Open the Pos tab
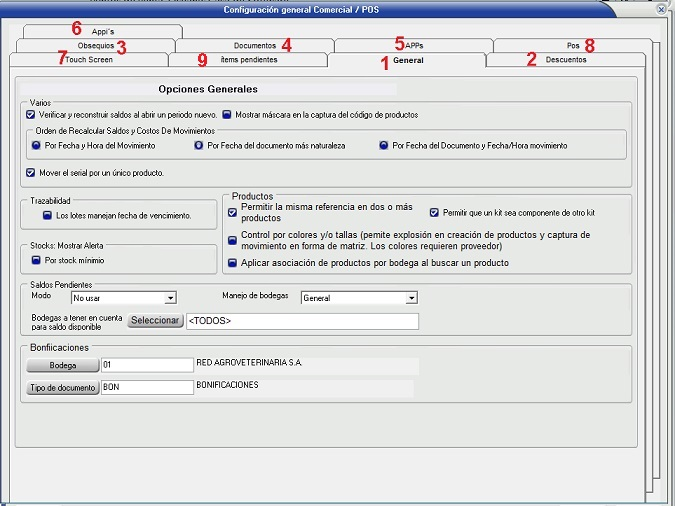This screenshot has width=675, height=506. tap(573, 46)
